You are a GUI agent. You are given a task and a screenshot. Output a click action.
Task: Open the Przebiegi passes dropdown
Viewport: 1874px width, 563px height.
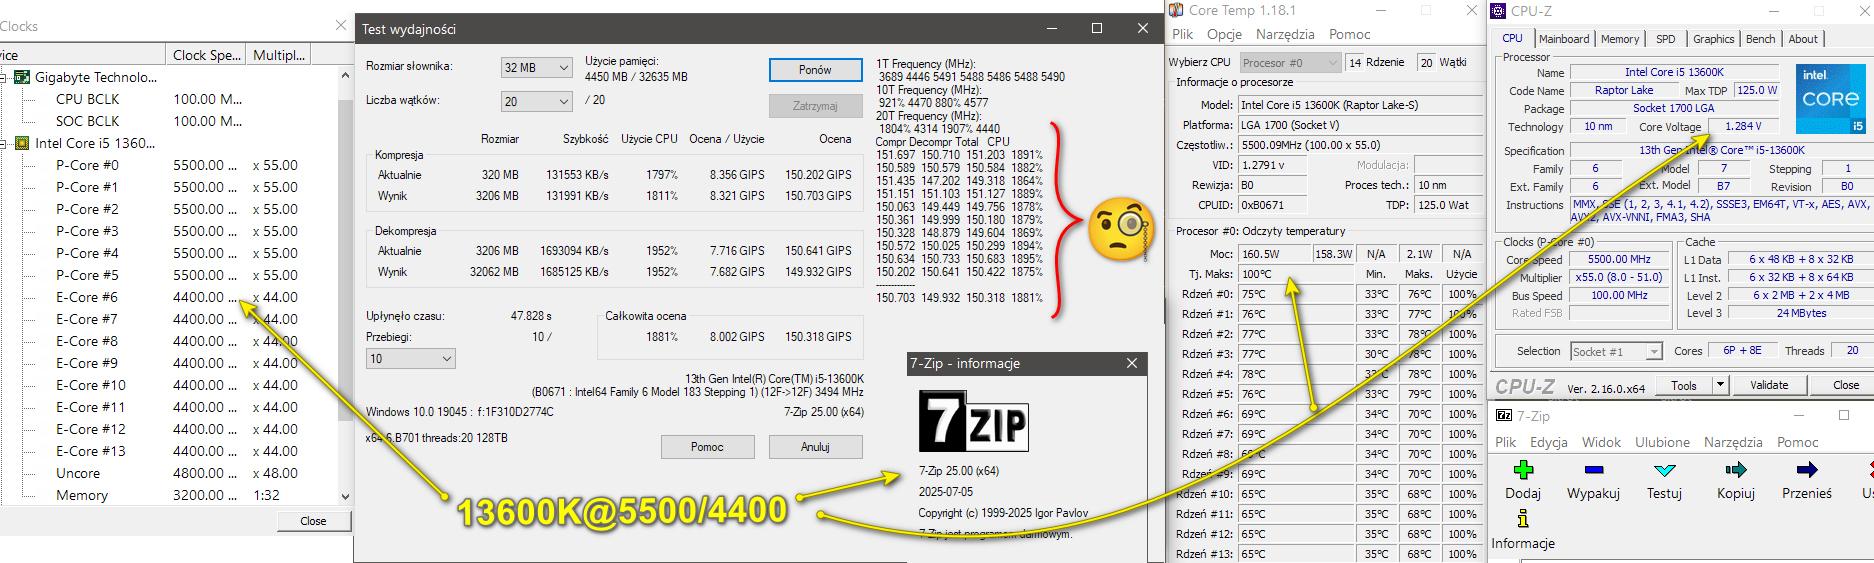pyautogui.click(x=411, y=358)
